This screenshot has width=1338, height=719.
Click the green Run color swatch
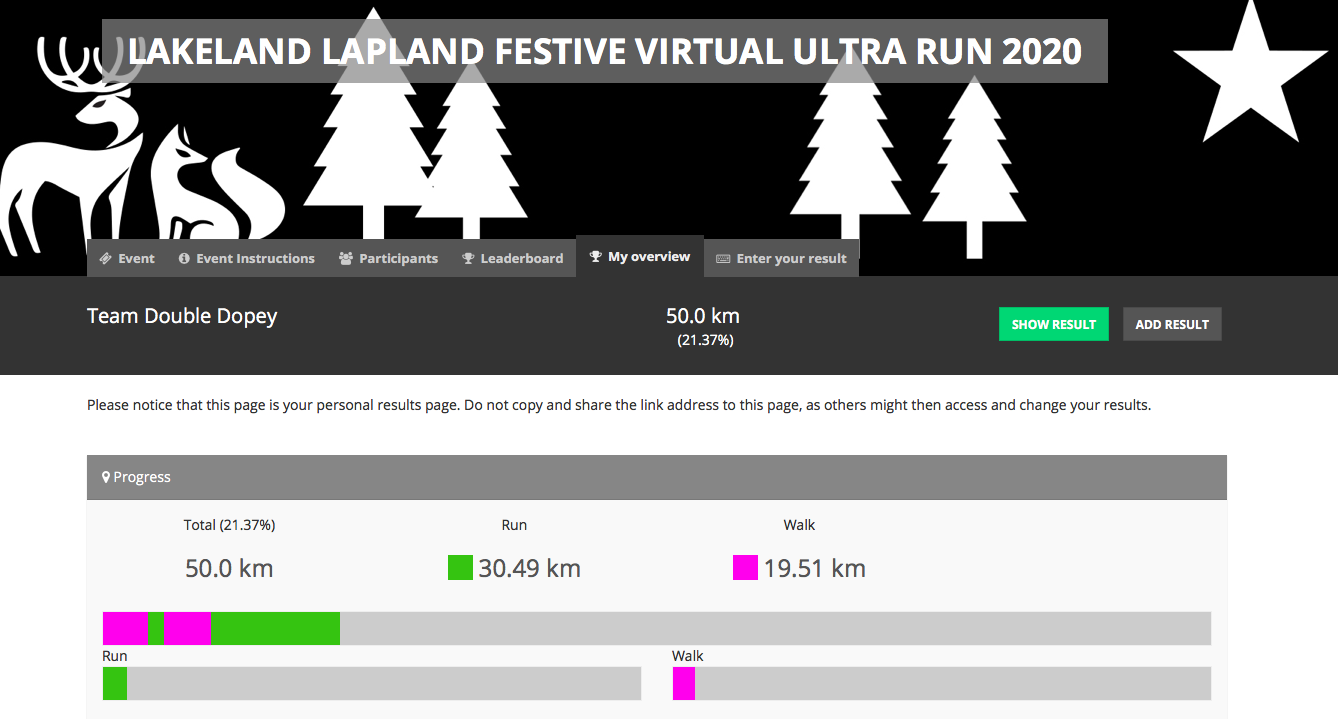[460, 568]
